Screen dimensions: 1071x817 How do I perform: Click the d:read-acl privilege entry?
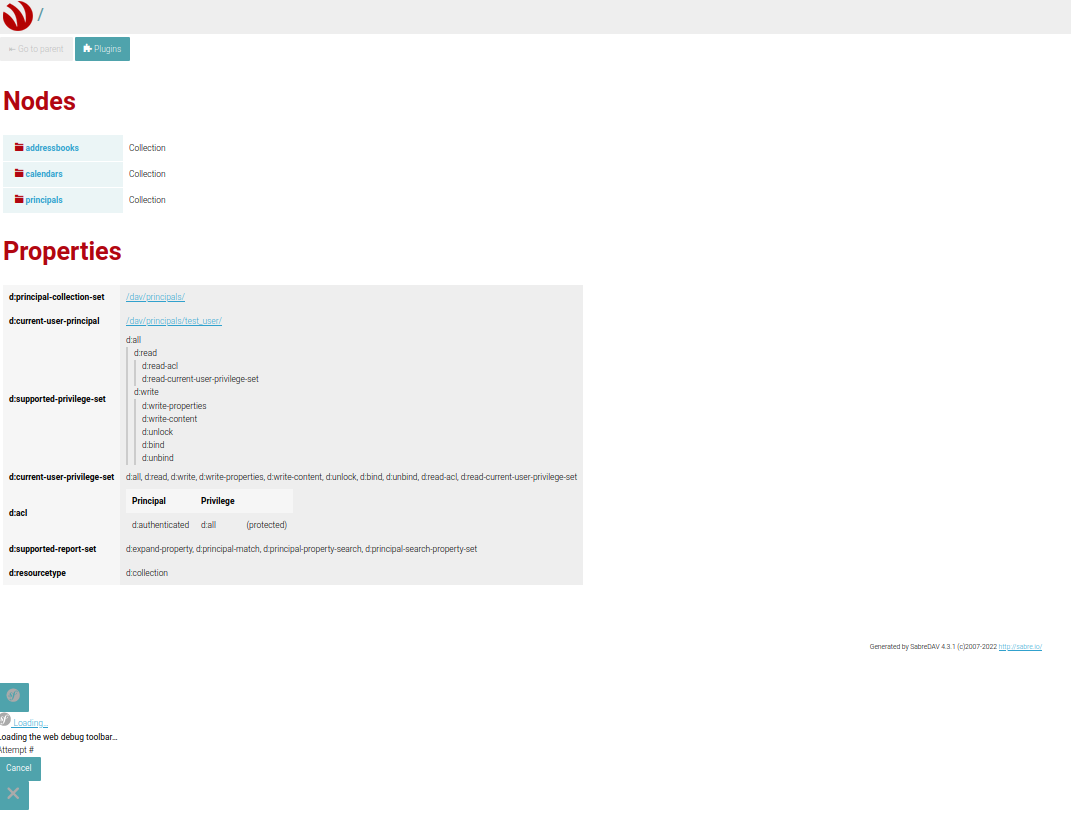(x=160, y=366)
